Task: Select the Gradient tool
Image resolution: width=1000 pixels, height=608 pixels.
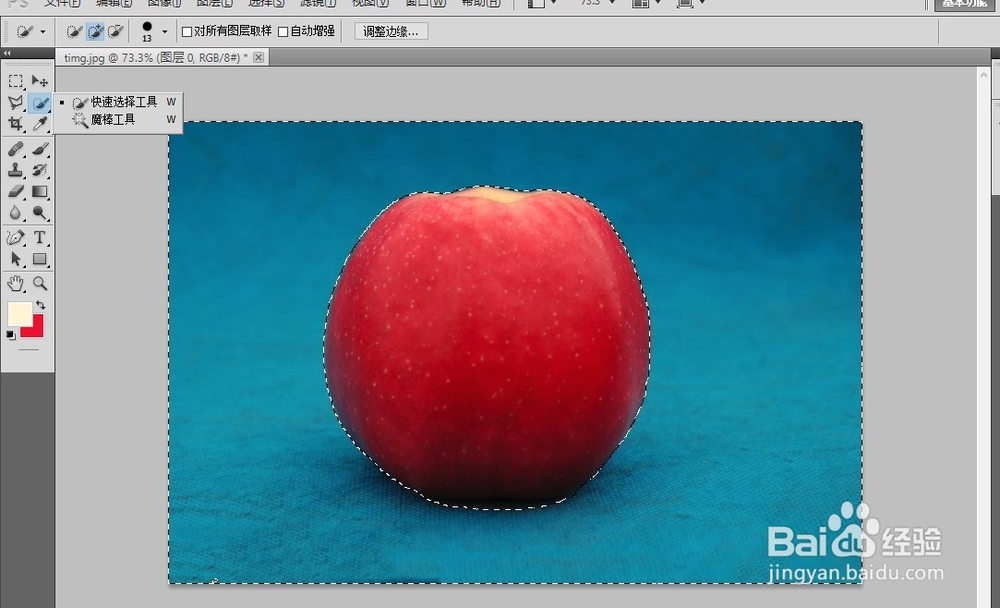Action: pos(40,191)
